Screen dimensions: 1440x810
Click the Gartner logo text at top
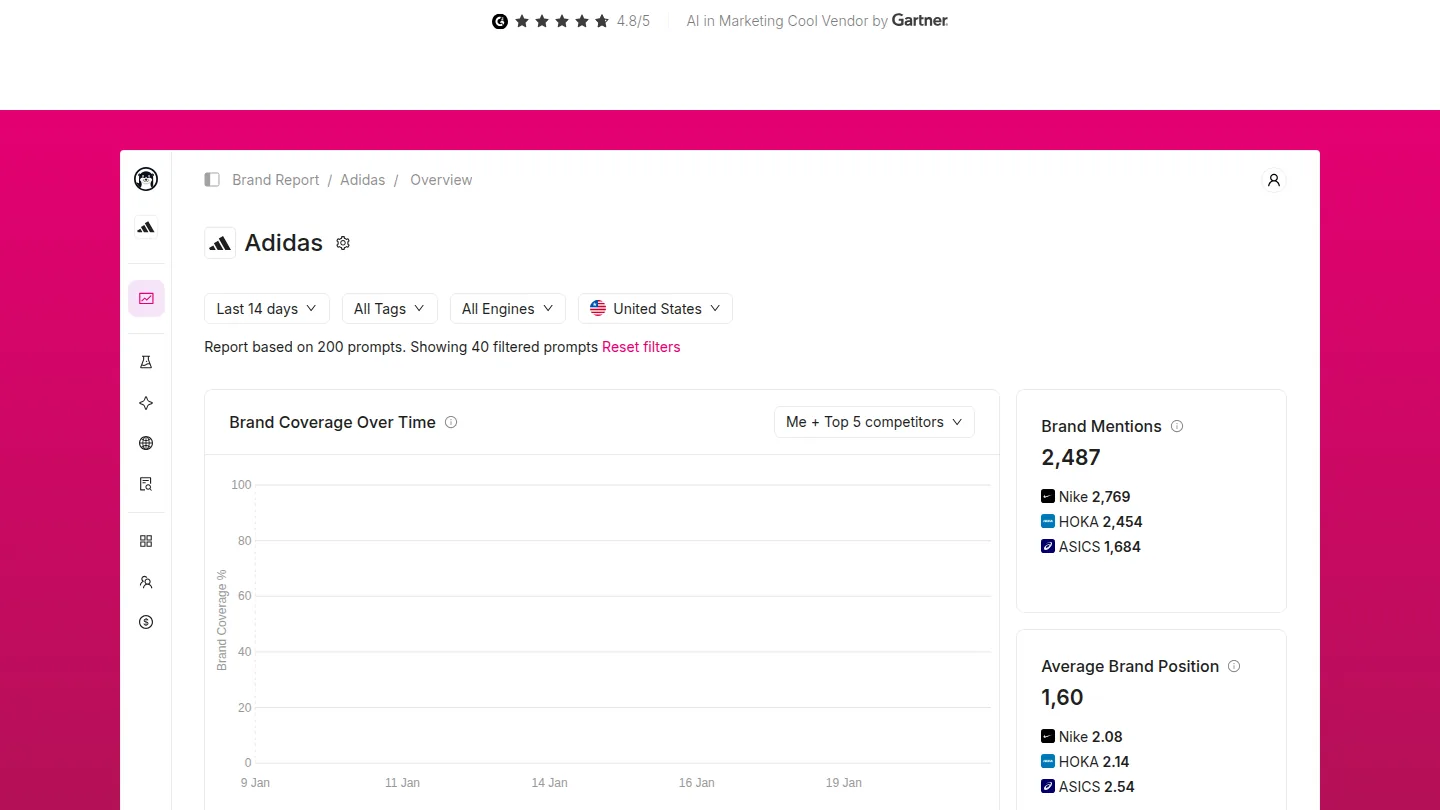920,20
